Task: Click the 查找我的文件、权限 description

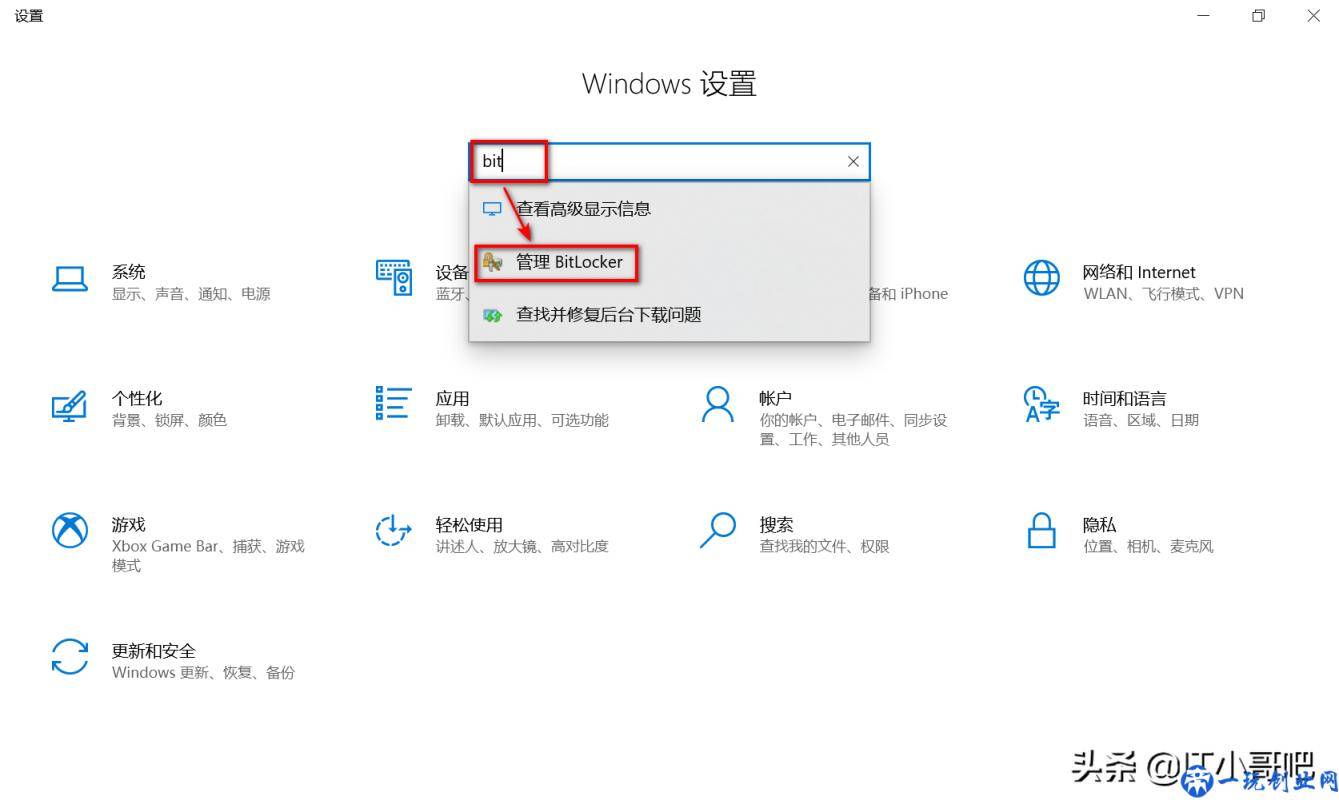Action: tap(824, 546)
